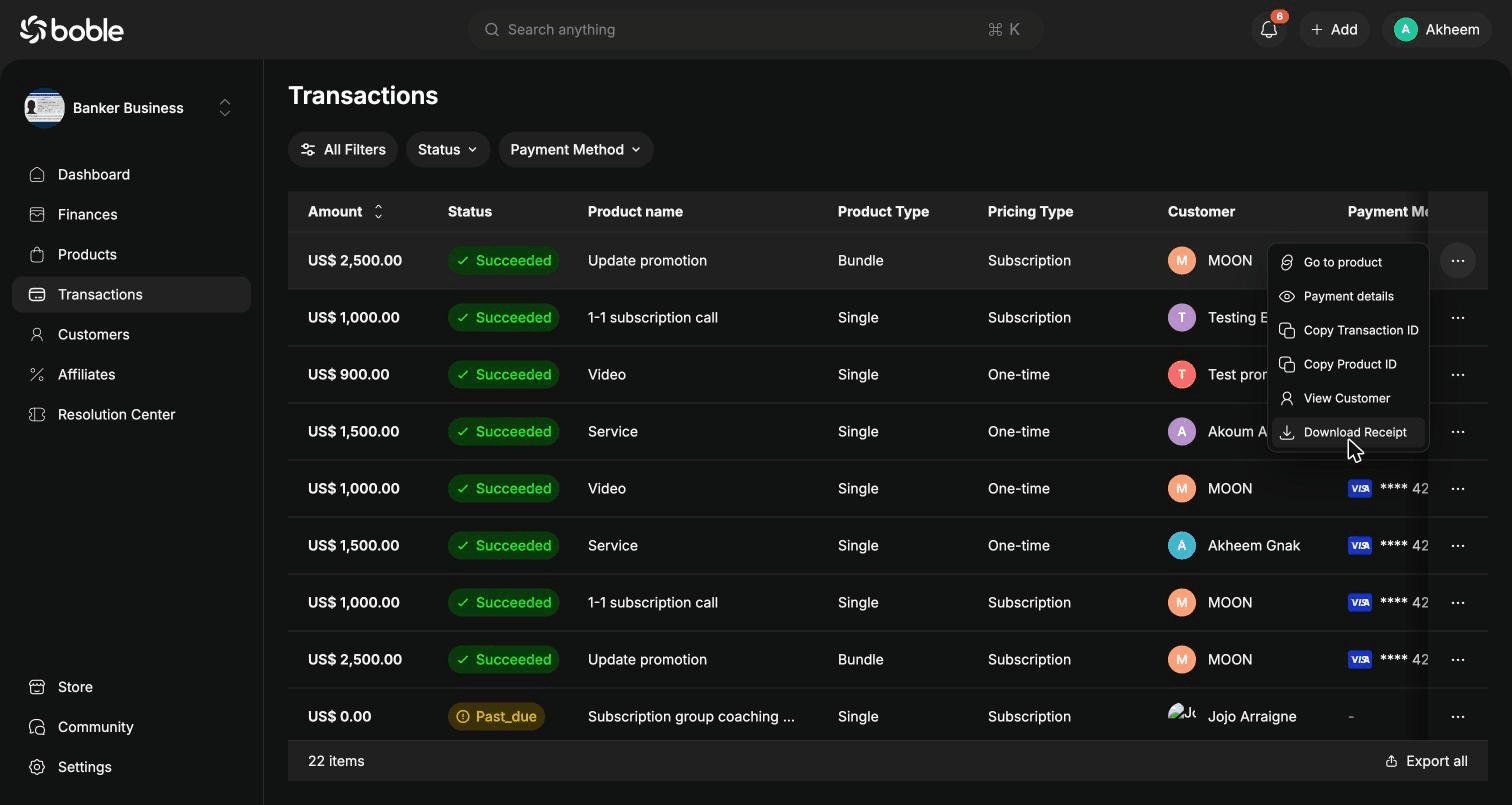Click the Banker Business avatar thumbnail
Image resolution: width=1512 pixels, height=805 pixels.
click(44, 108)
